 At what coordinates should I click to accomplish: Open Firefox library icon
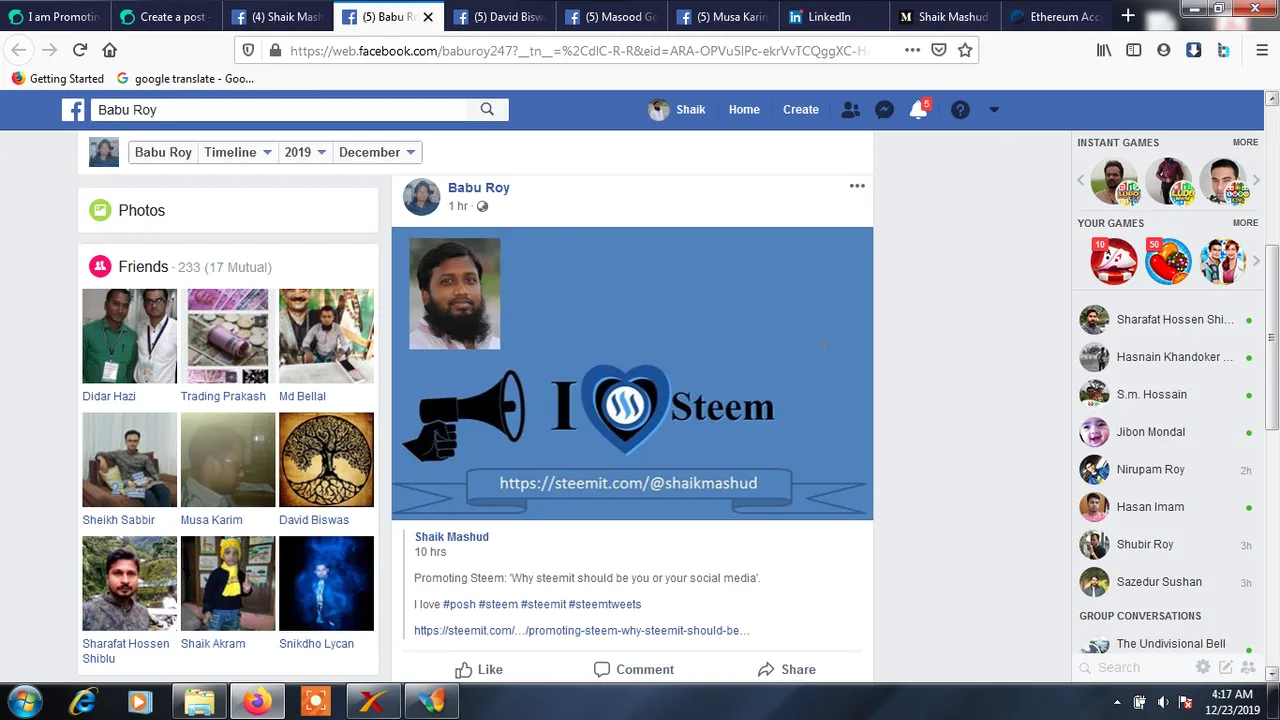coord(1104,50)
